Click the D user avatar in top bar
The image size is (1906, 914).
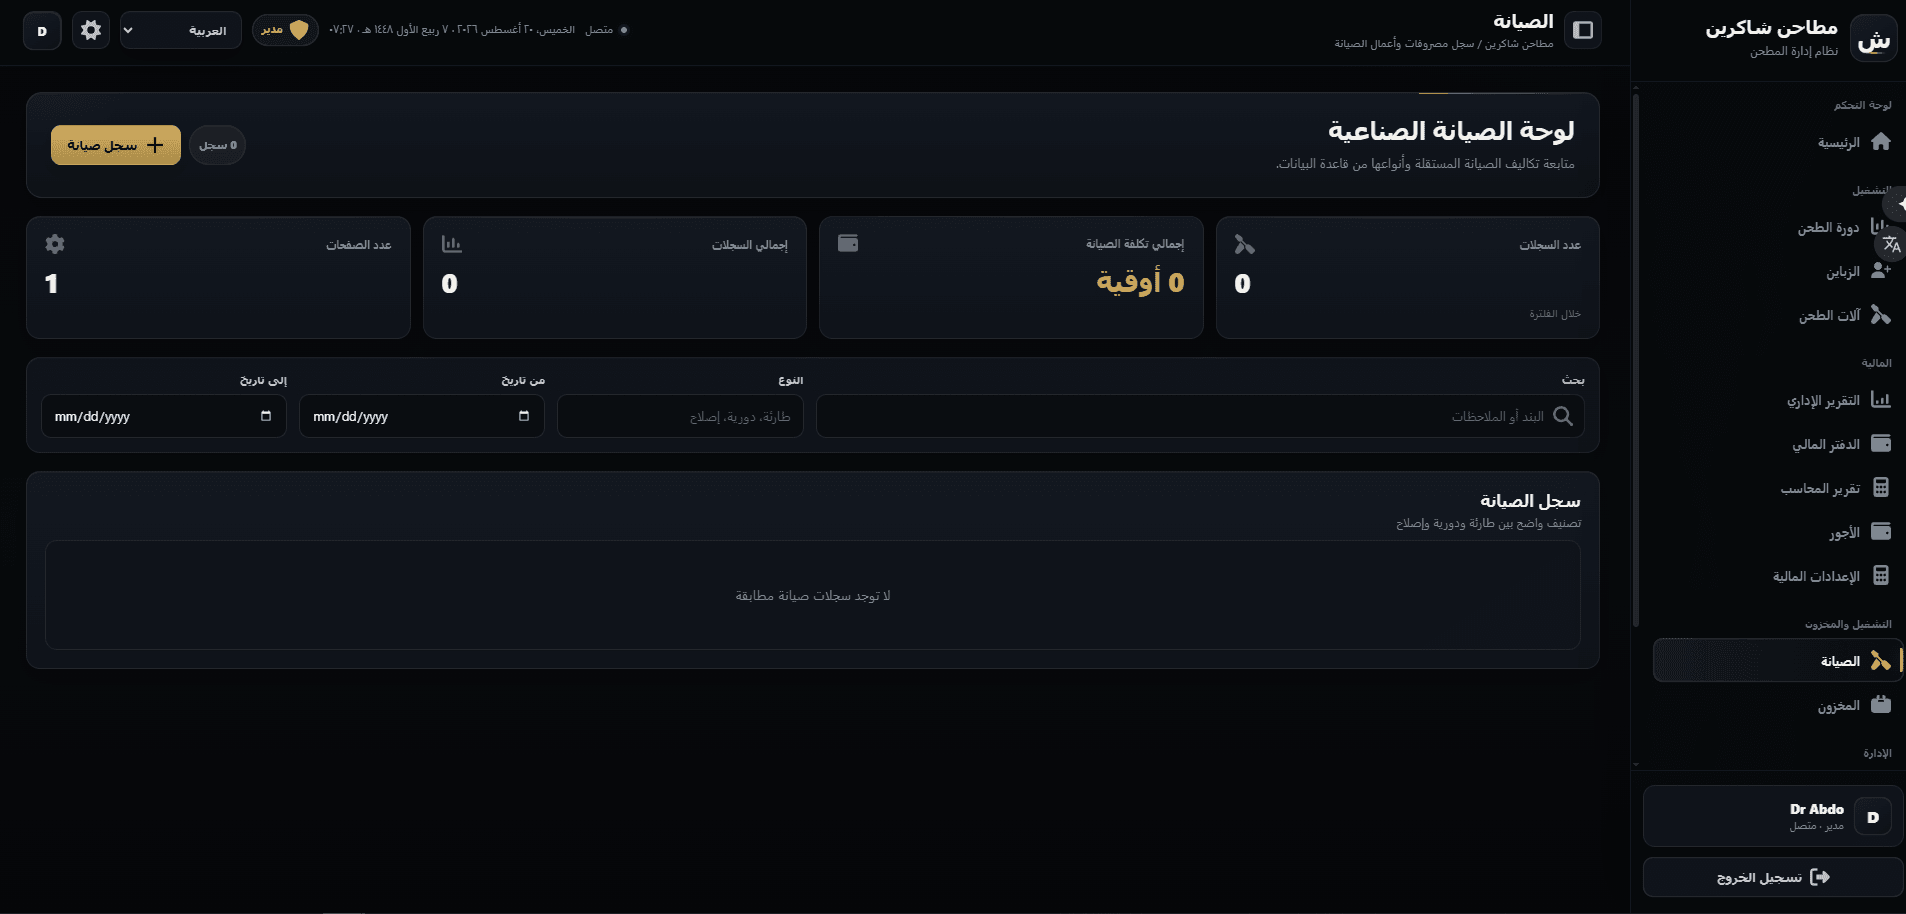pyautogui.click(x=42, y=31)
